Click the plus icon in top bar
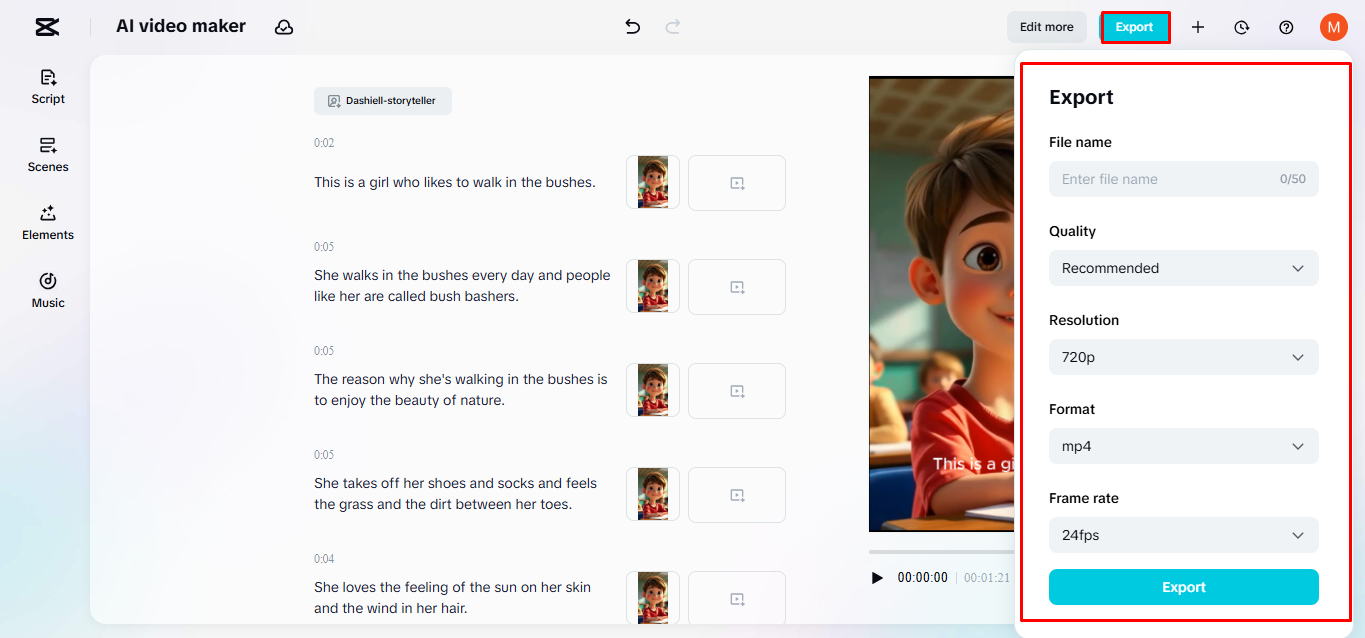 coord(1198,27)
